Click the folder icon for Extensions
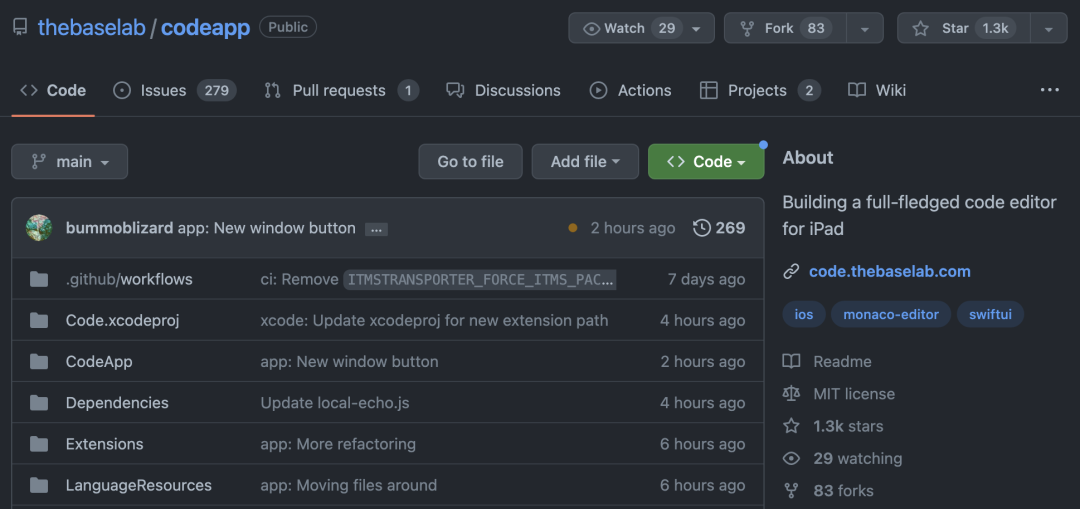The width and height of the screenshot is (1080, 509). (39, 444)
